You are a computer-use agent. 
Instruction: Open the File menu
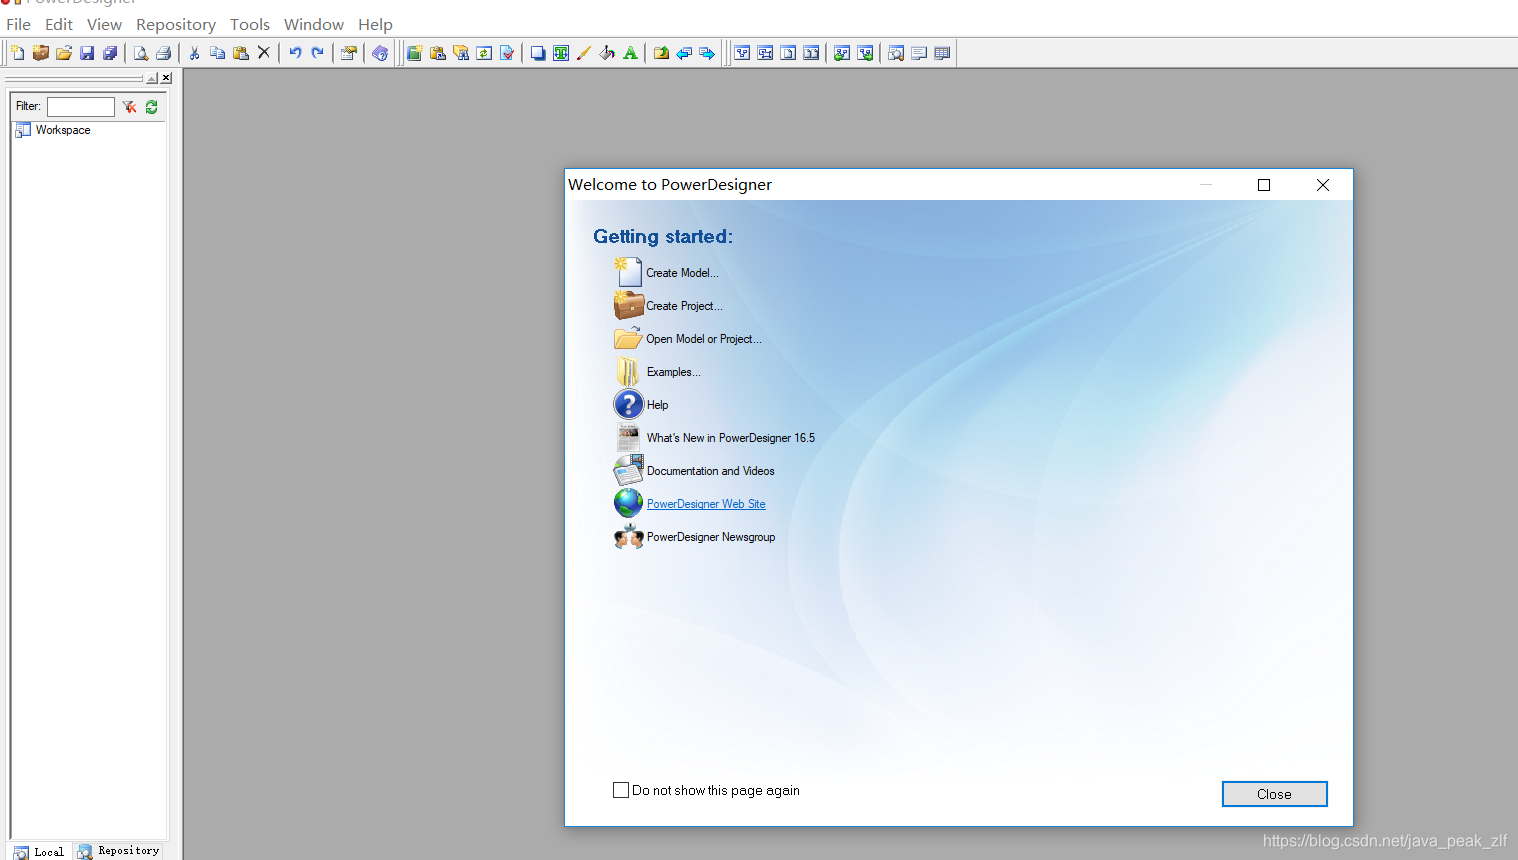pyautogui.click(x=19, y=24)
